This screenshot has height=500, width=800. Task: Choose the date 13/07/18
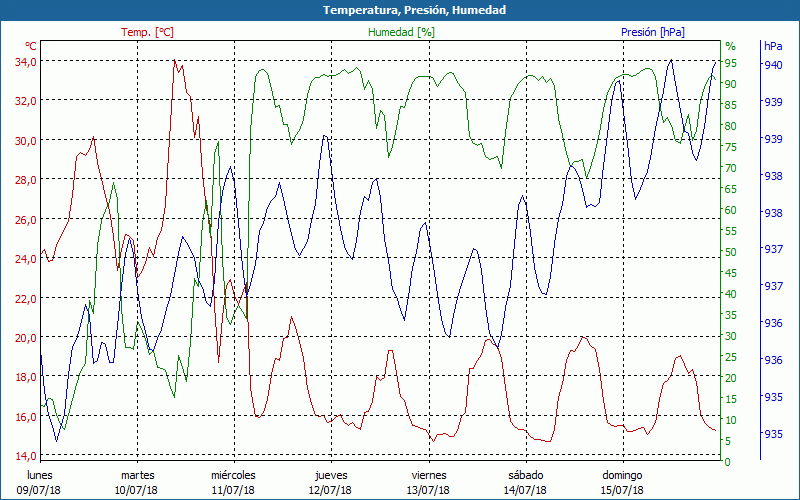coord(428,491)
